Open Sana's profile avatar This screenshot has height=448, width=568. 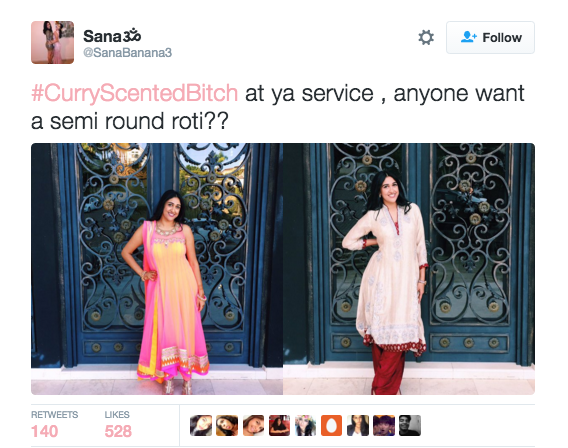53,42
